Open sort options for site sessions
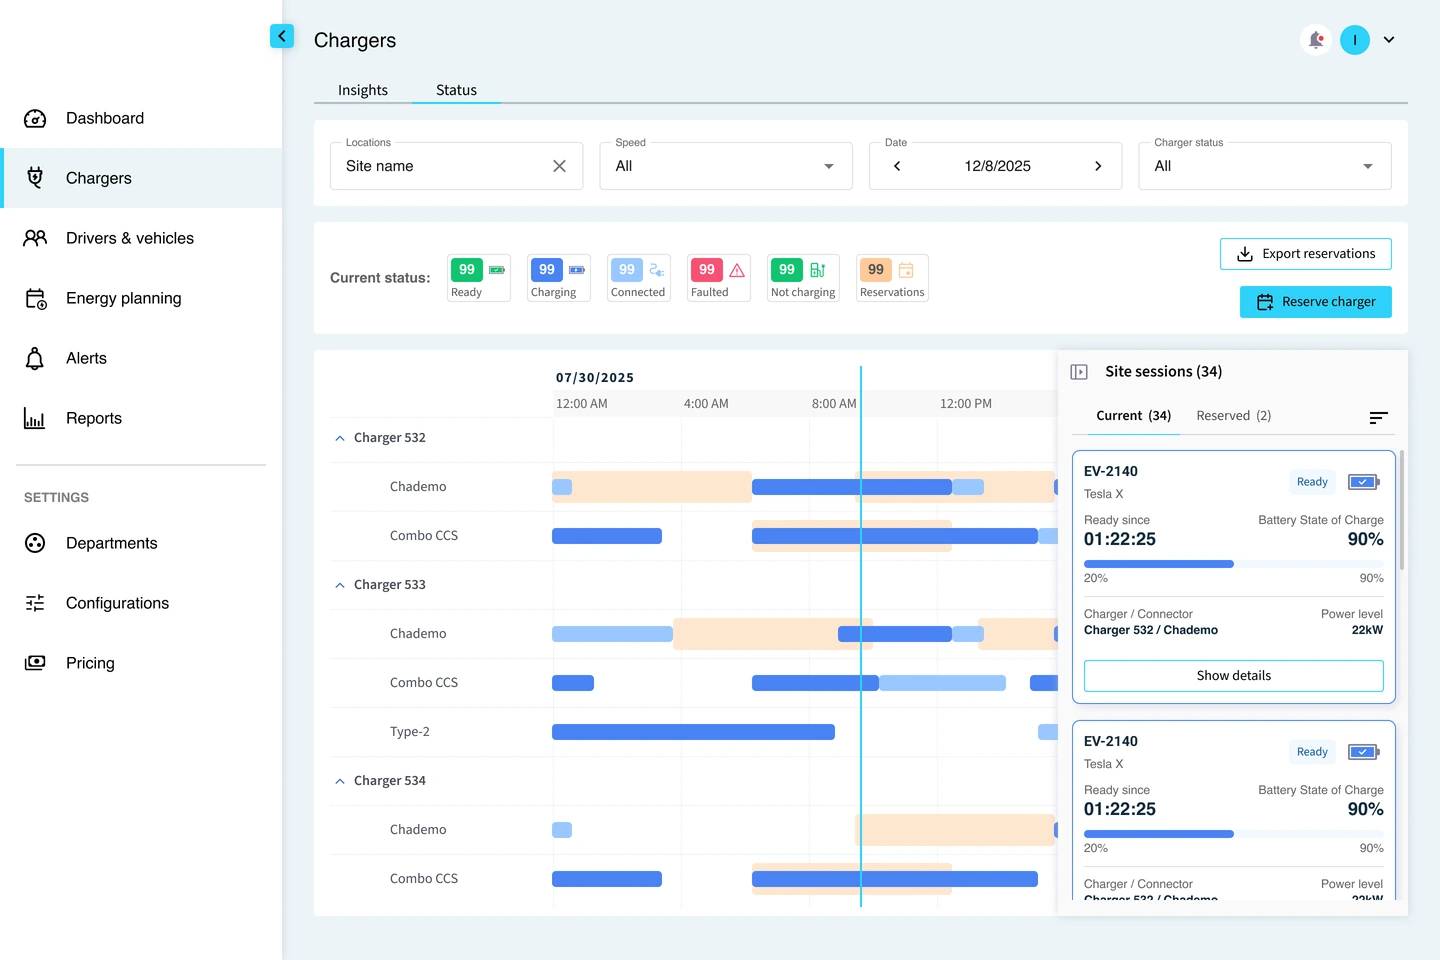The image size is (1440, 960). 1378,417
